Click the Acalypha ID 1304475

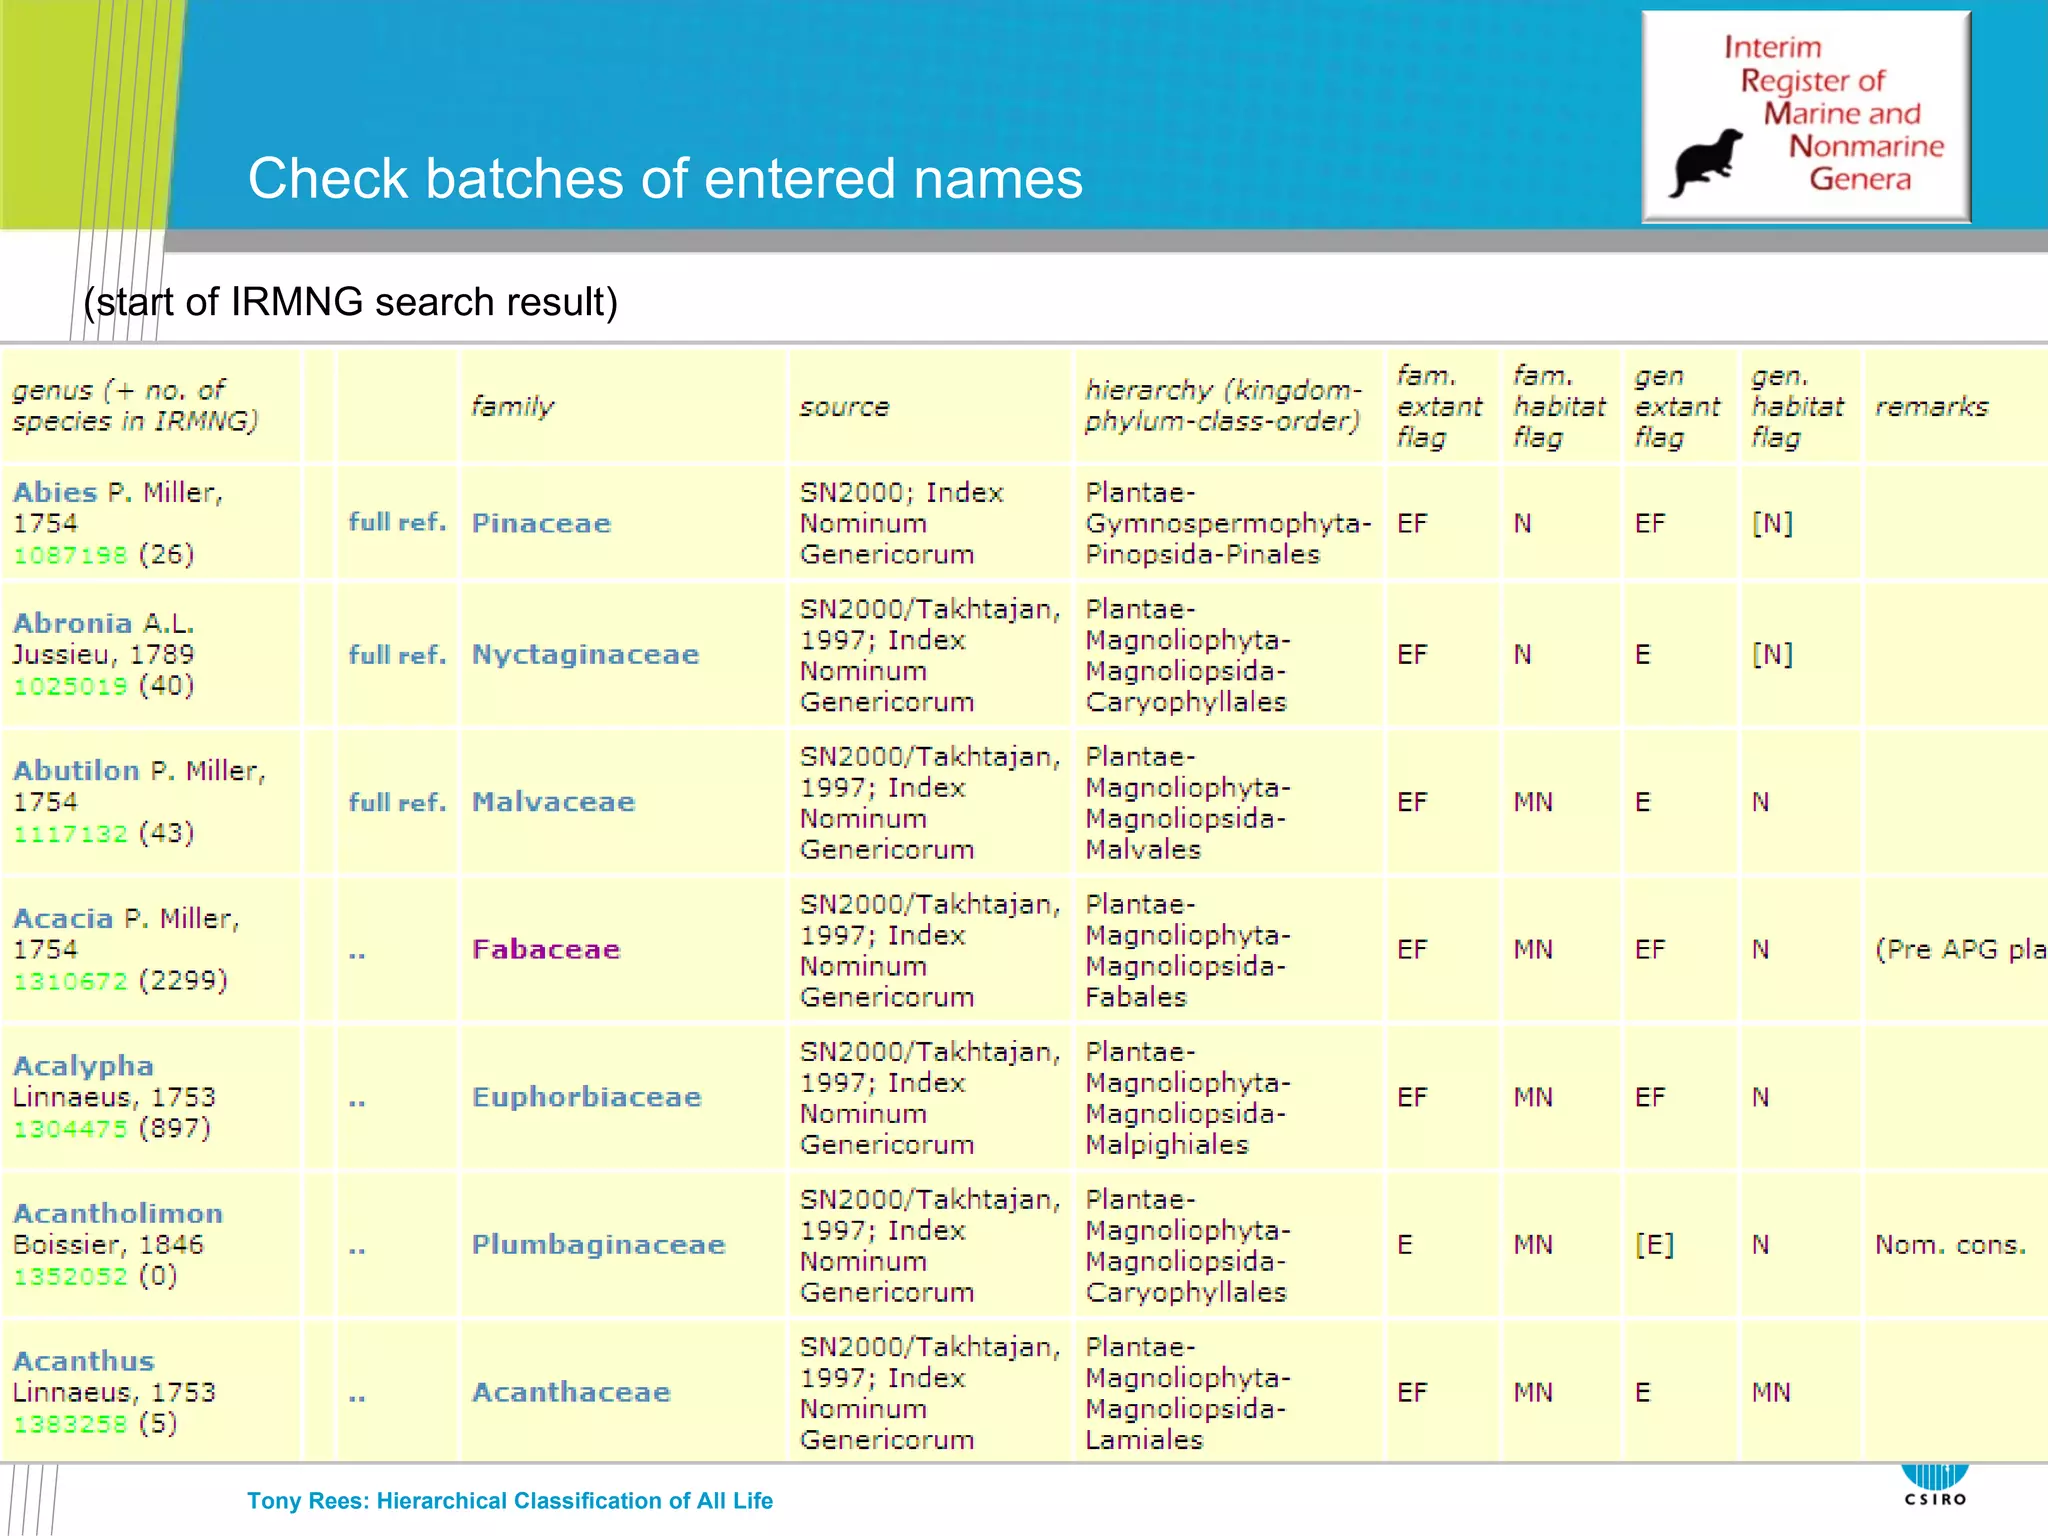pos(70,1129)
